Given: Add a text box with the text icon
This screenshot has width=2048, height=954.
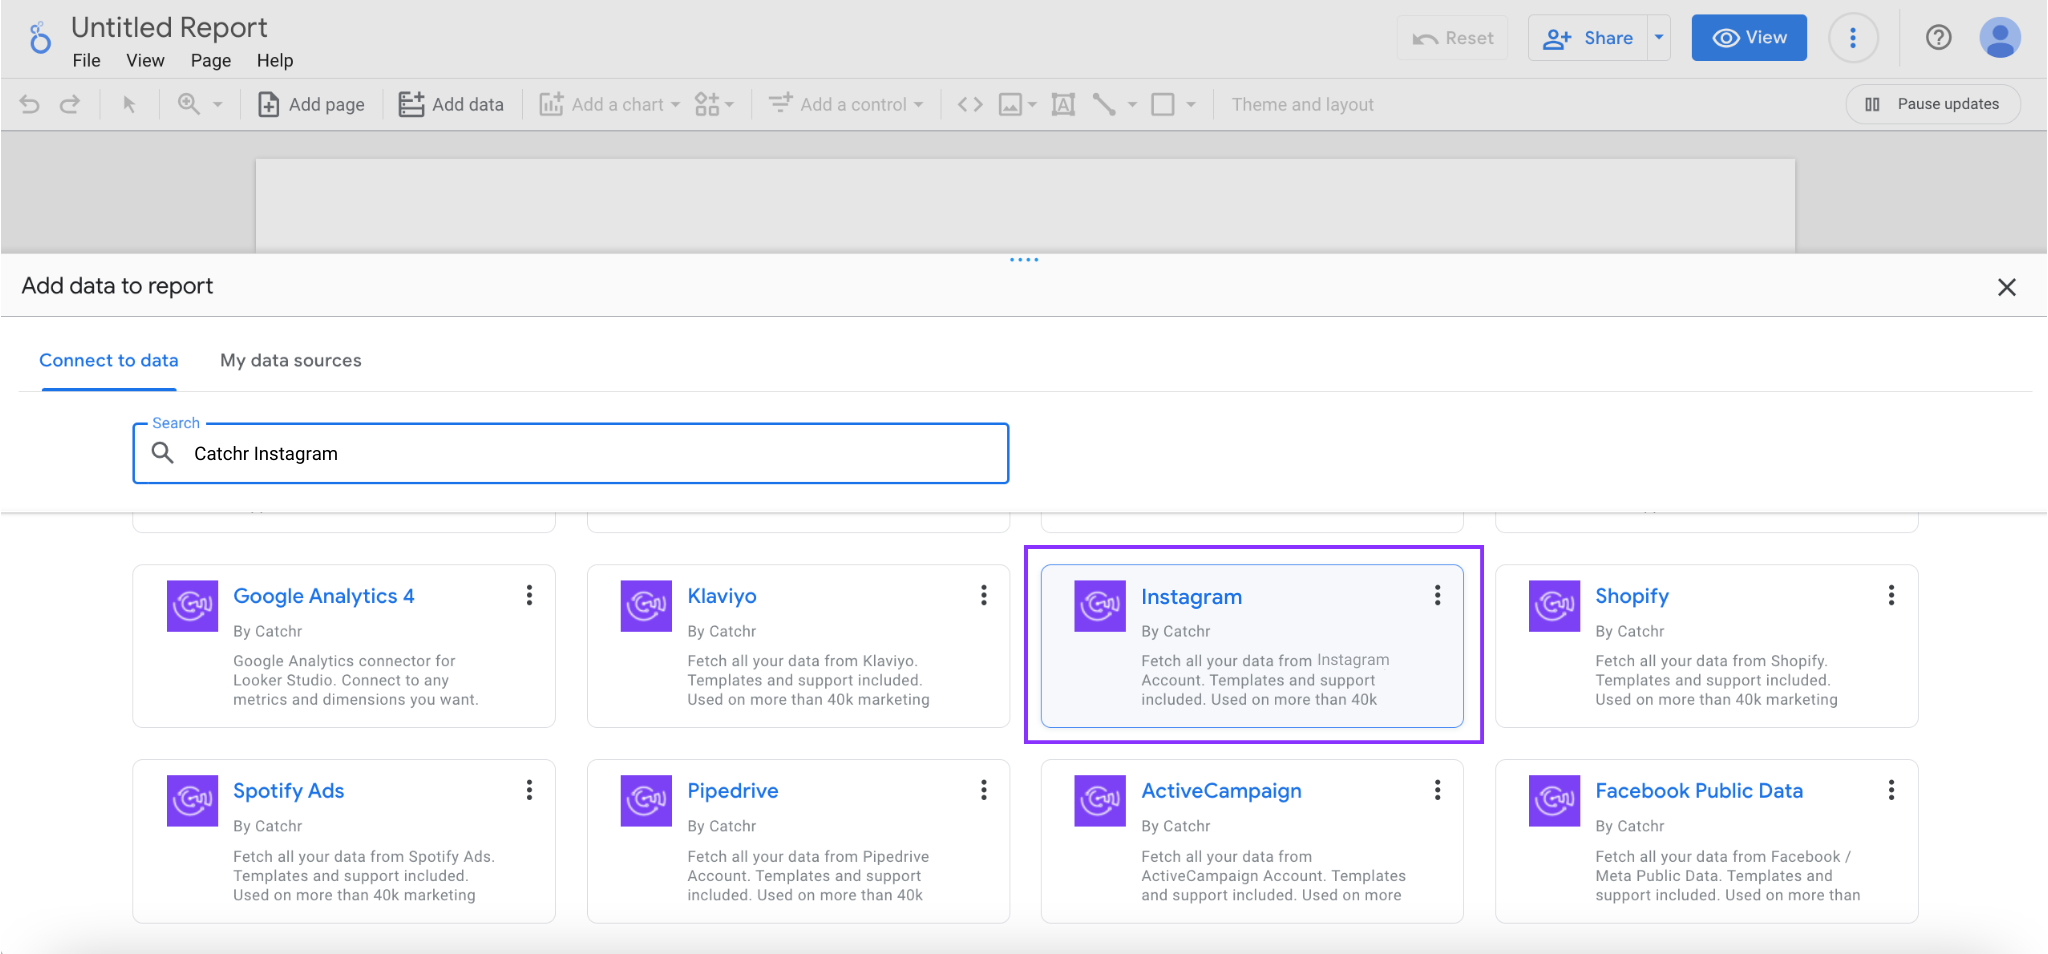Looking at the screenshot, I should point(1062,103).
